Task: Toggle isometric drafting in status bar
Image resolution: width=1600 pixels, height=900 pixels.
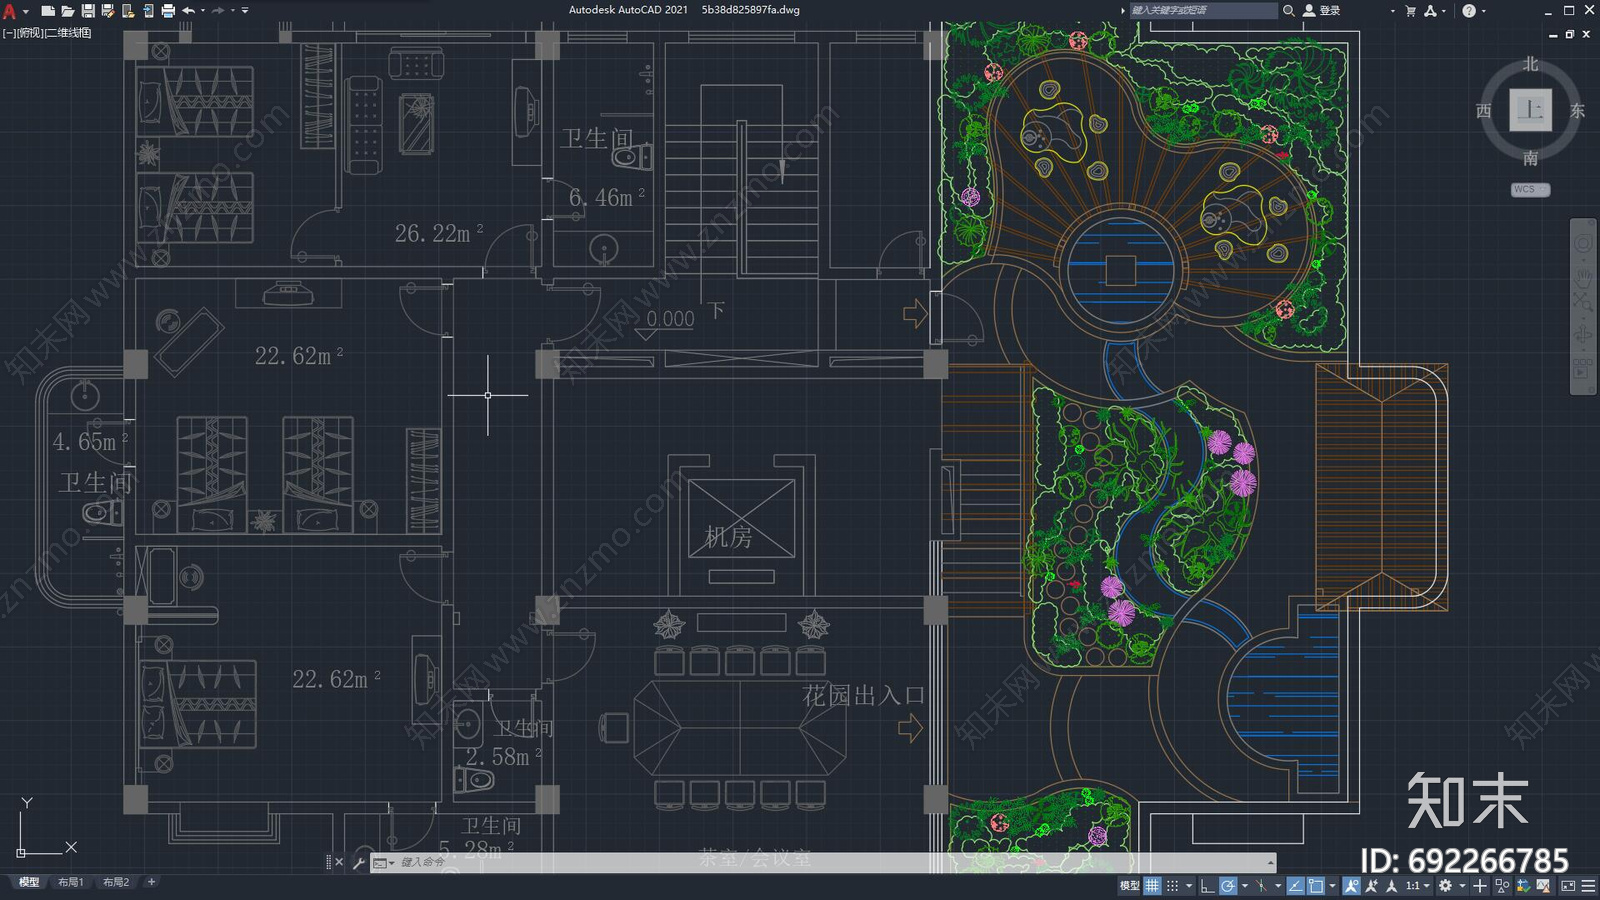Action: [x=1261, y=885]
